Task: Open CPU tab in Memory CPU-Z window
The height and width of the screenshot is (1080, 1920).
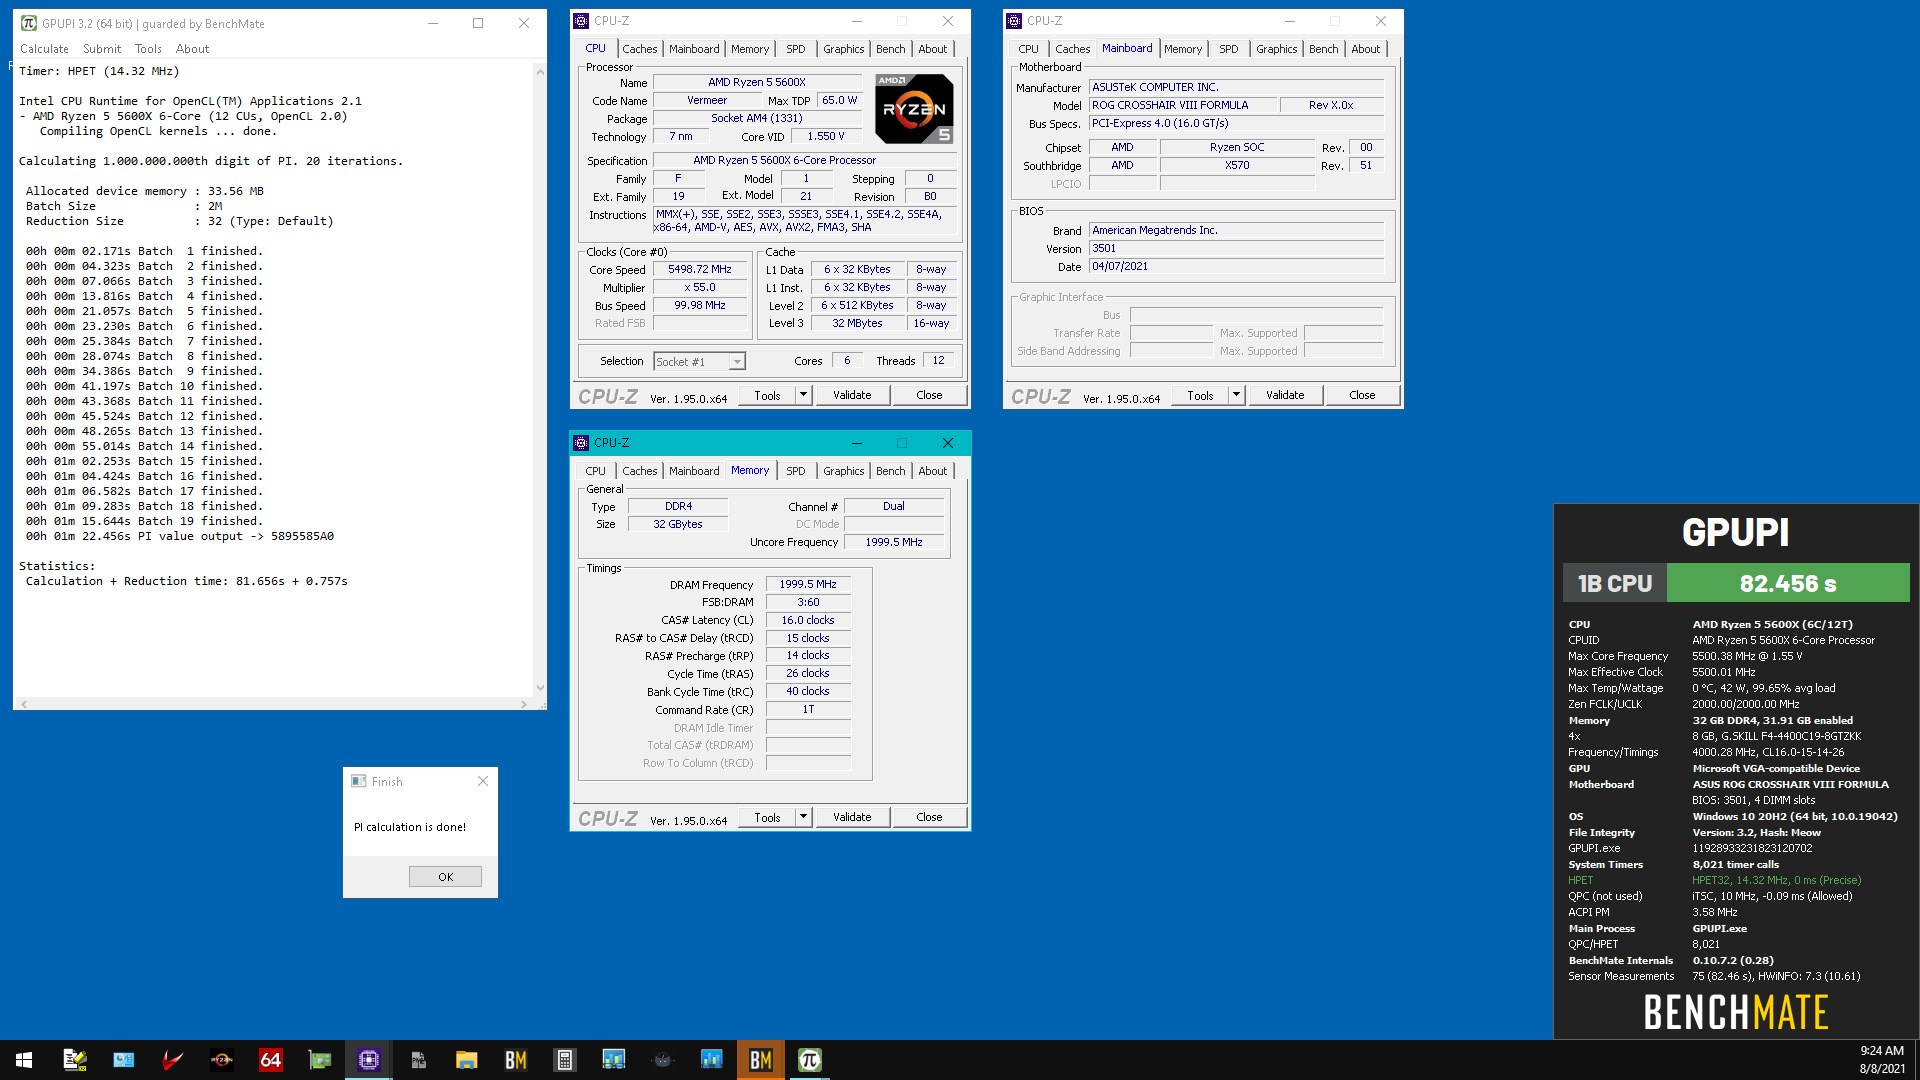Action: point(596,471)
